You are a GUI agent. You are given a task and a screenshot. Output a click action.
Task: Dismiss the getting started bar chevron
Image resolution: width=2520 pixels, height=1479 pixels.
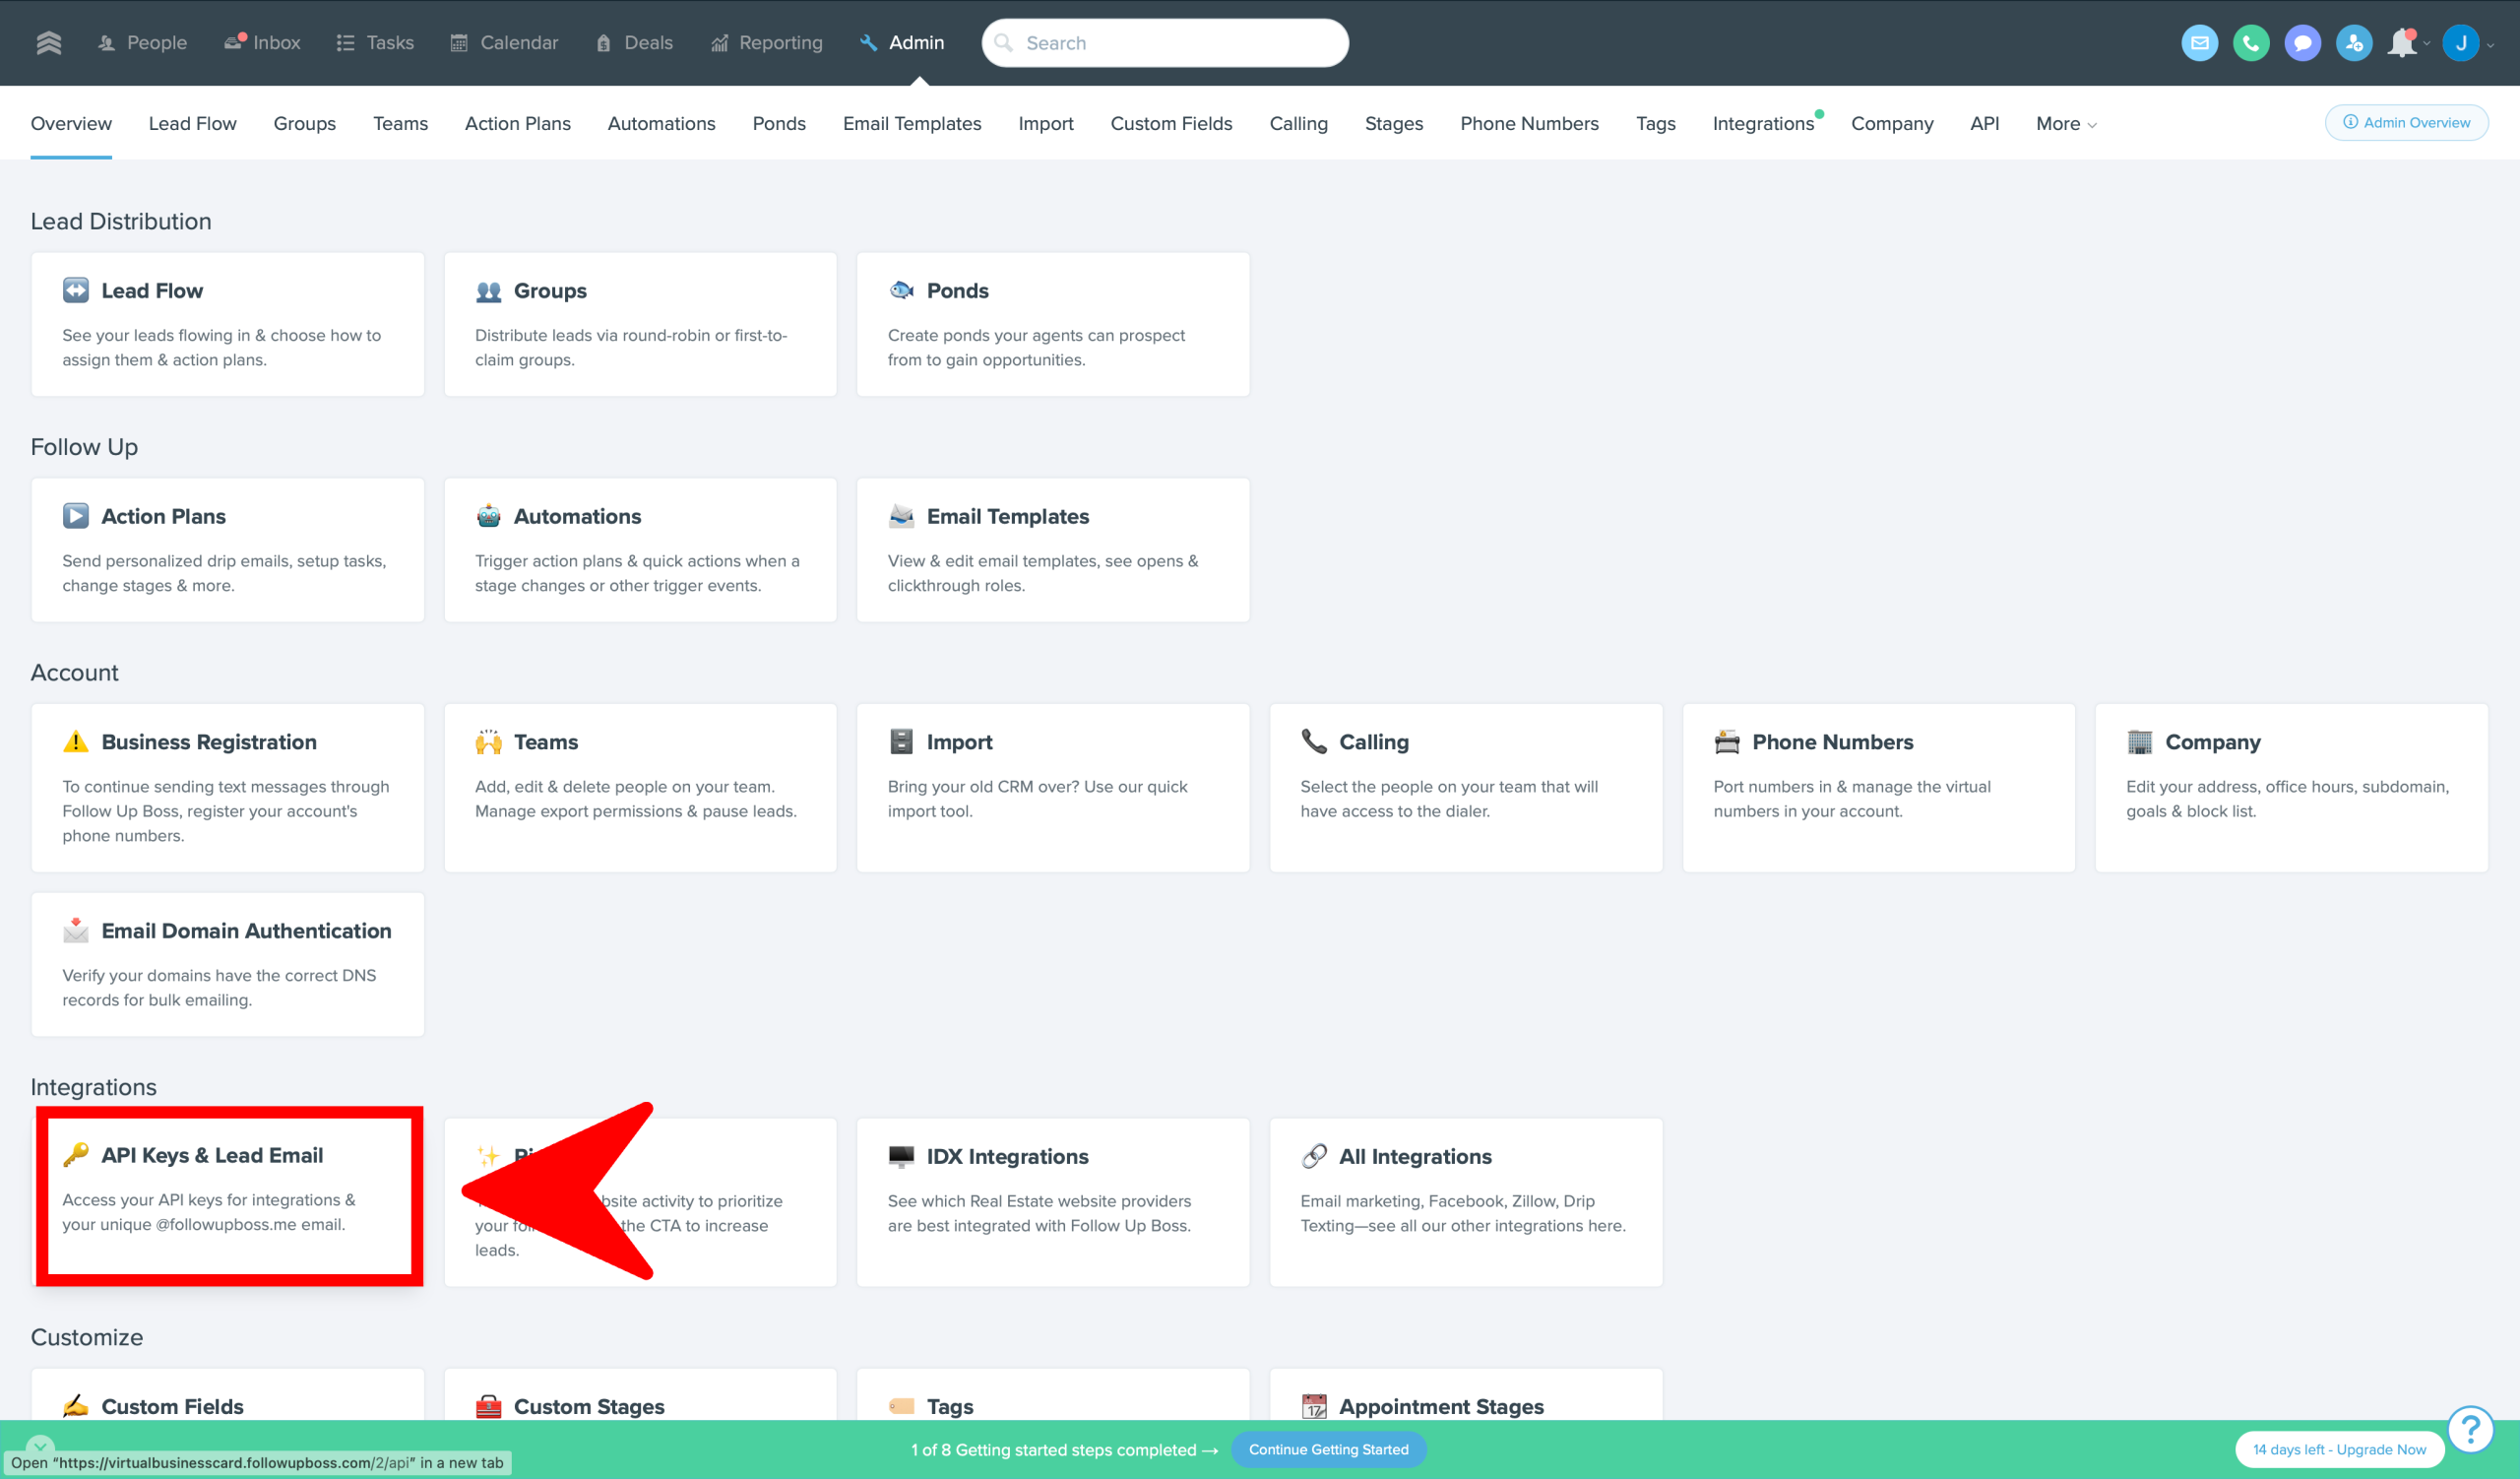tap(40, 1447)
